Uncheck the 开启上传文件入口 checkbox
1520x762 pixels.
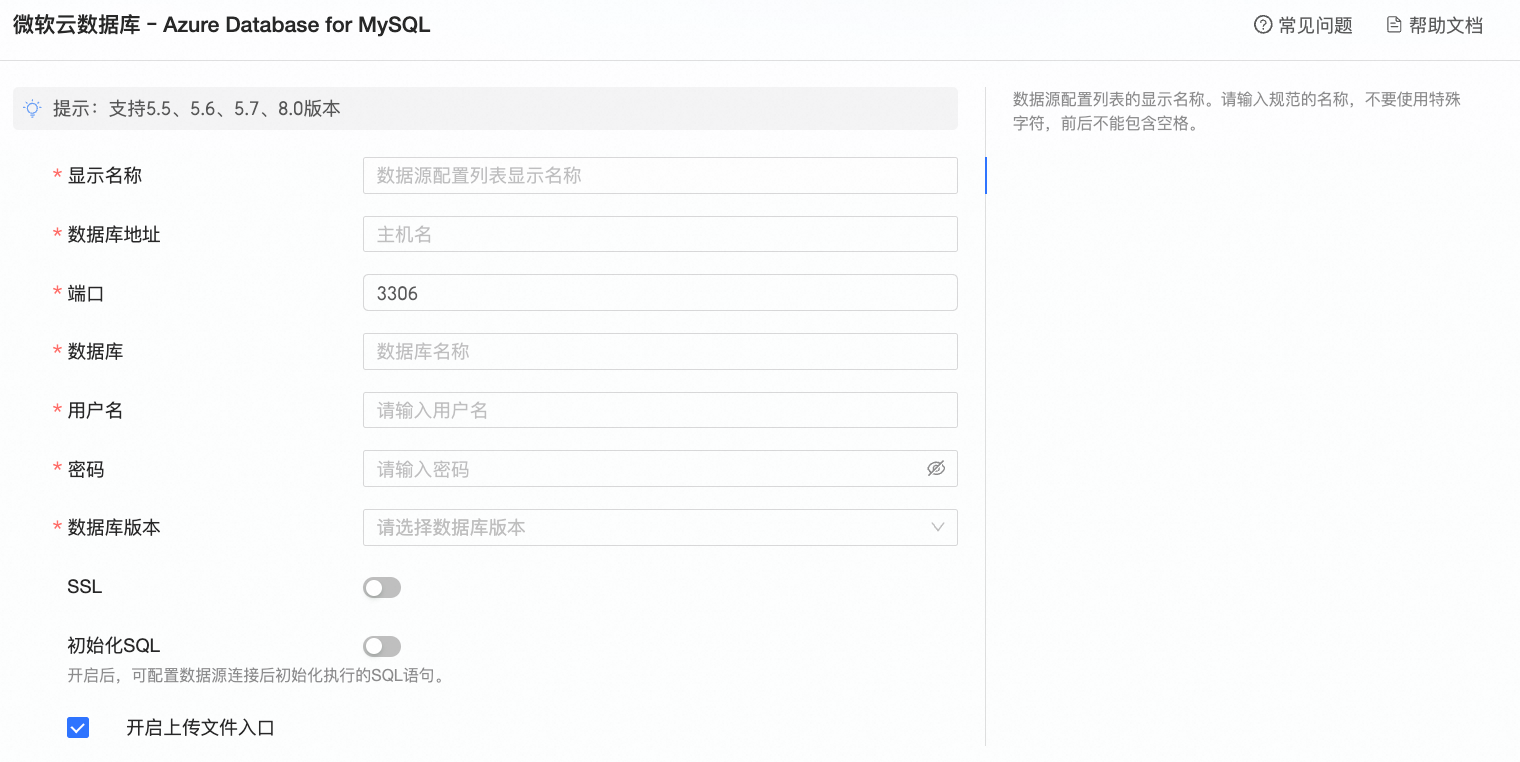[x=78, y=727]
